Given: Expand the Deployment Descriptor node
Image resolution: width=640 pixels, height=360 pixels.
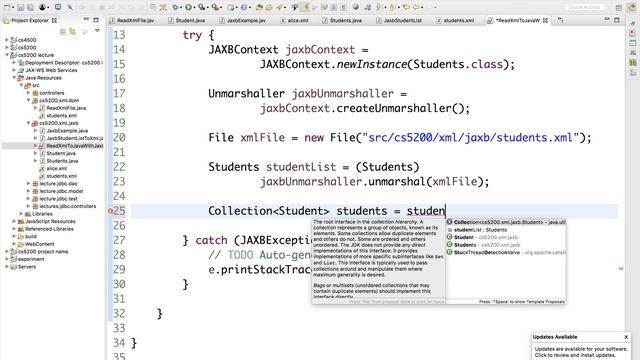Looking at the screenshot, I should (x=14, y=62).
